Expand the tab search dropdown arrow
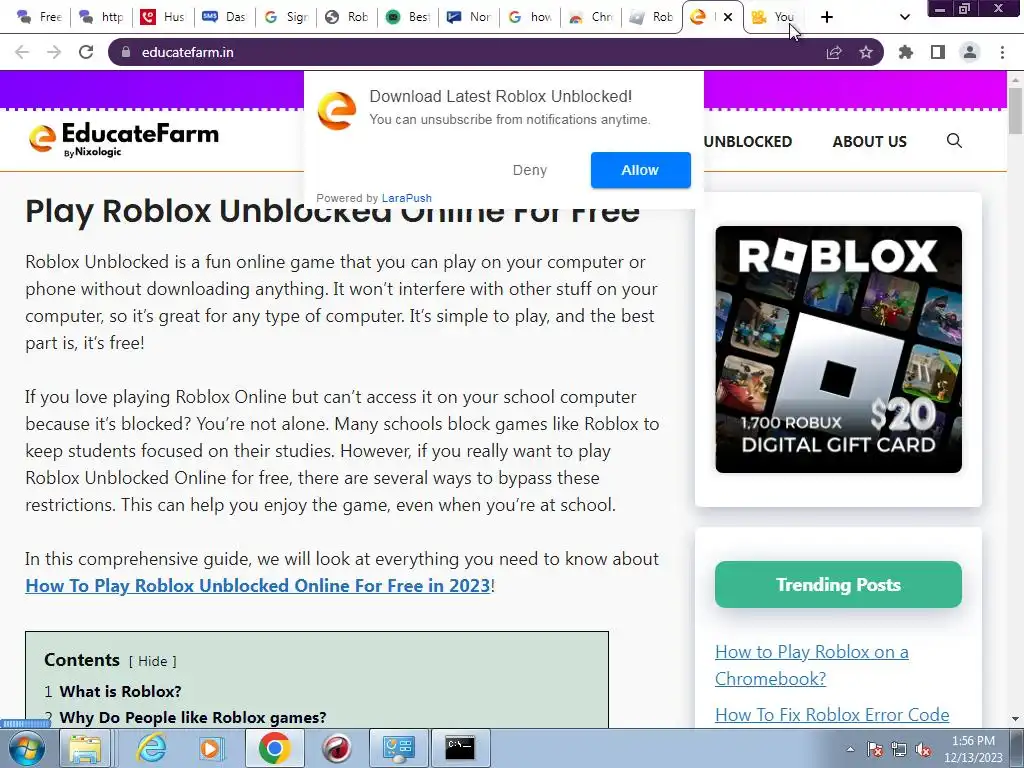The height and width of the screenshot is (768, 1024). click(904, 17)
